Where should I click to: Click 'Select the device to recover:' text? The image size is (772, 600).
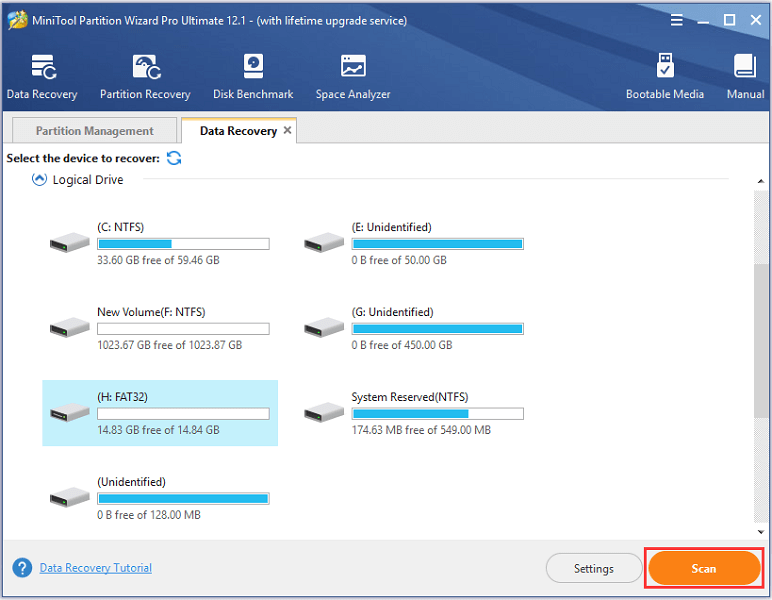click(83, 158)
